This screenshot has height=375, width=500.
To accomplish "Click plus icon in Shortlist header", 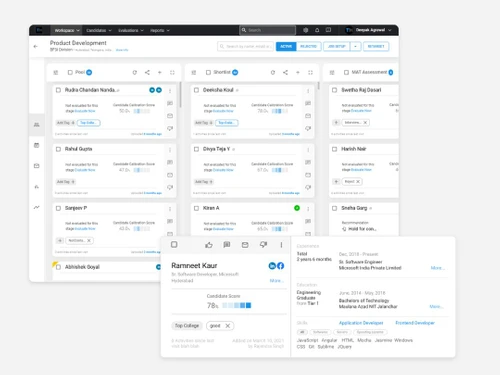I will [x=298, y=72].
